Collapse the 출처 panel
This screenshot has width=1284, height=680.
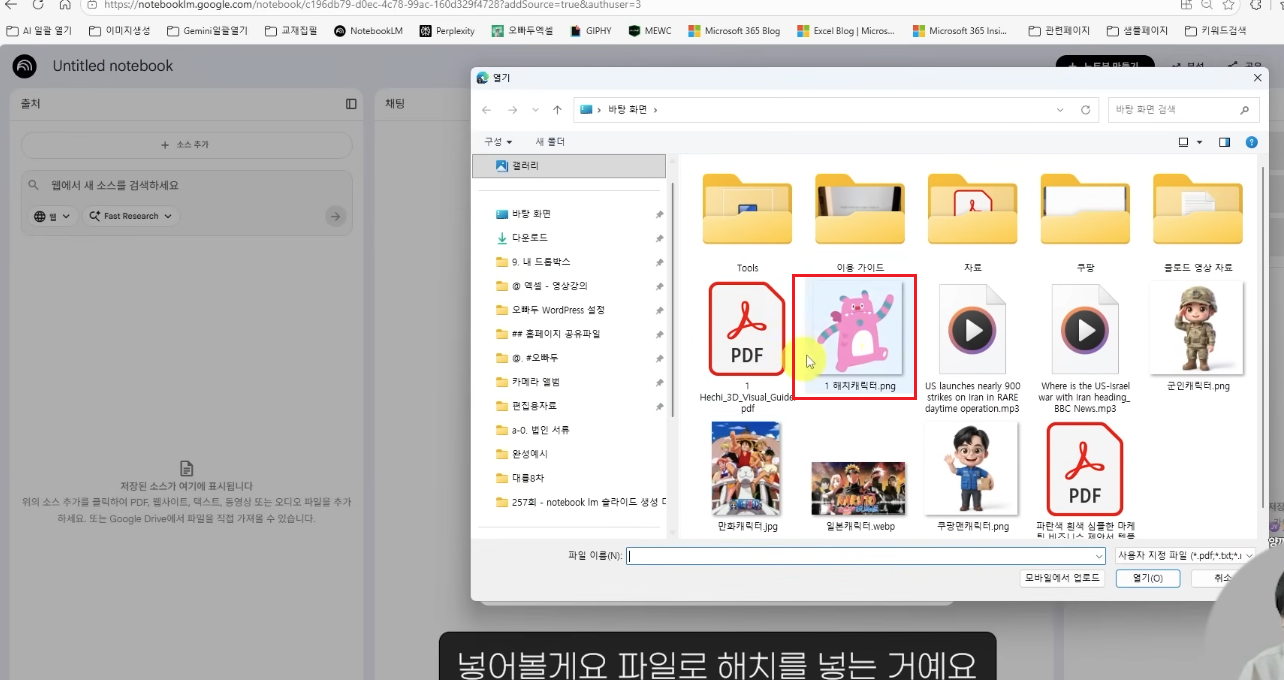click(x=351, y=104)
